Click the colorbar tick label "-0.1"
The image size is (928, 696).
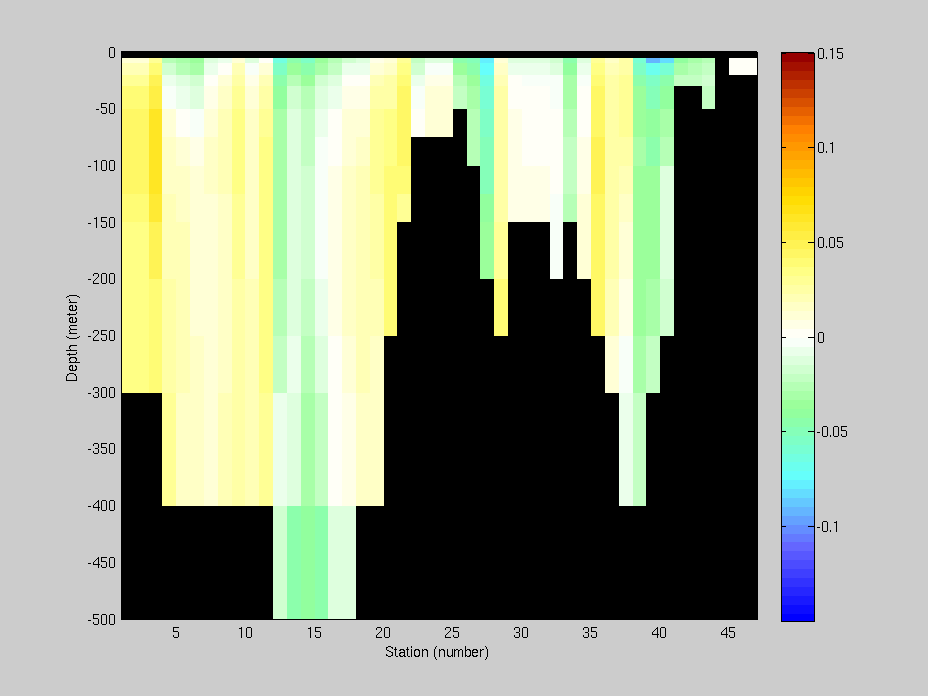828,527
